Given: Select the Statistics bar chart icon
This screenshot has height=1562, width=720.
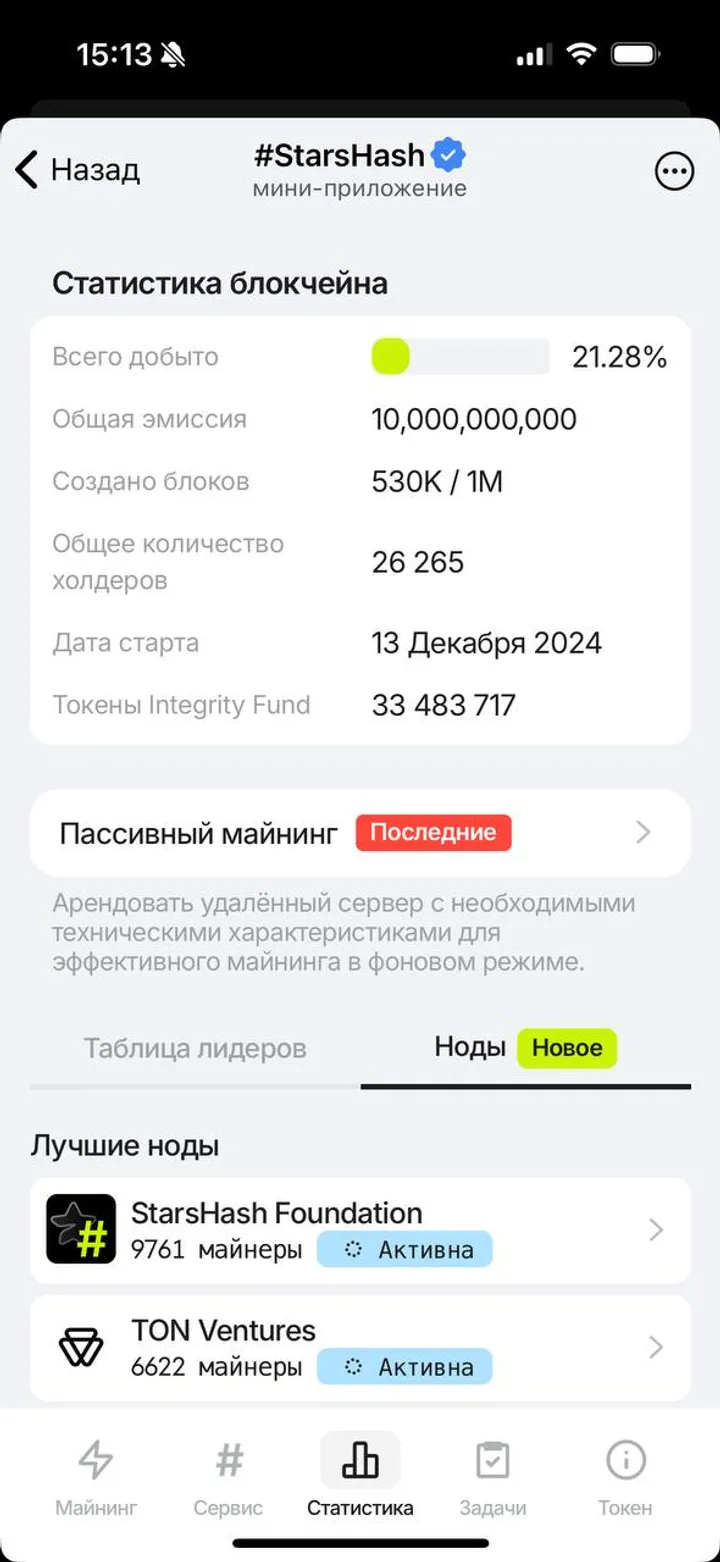Looking at the screenshot, I should click(360, 1461).
